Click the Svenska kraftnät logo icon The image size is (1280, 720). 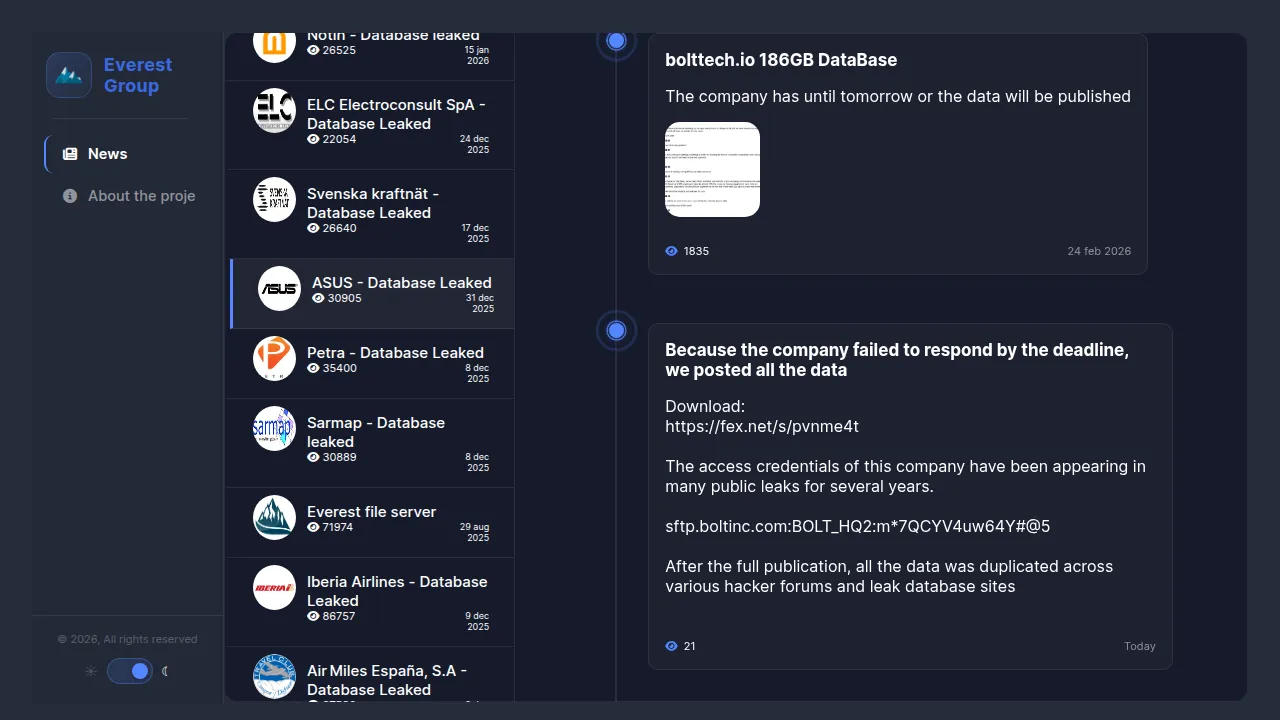coord(274,199)
